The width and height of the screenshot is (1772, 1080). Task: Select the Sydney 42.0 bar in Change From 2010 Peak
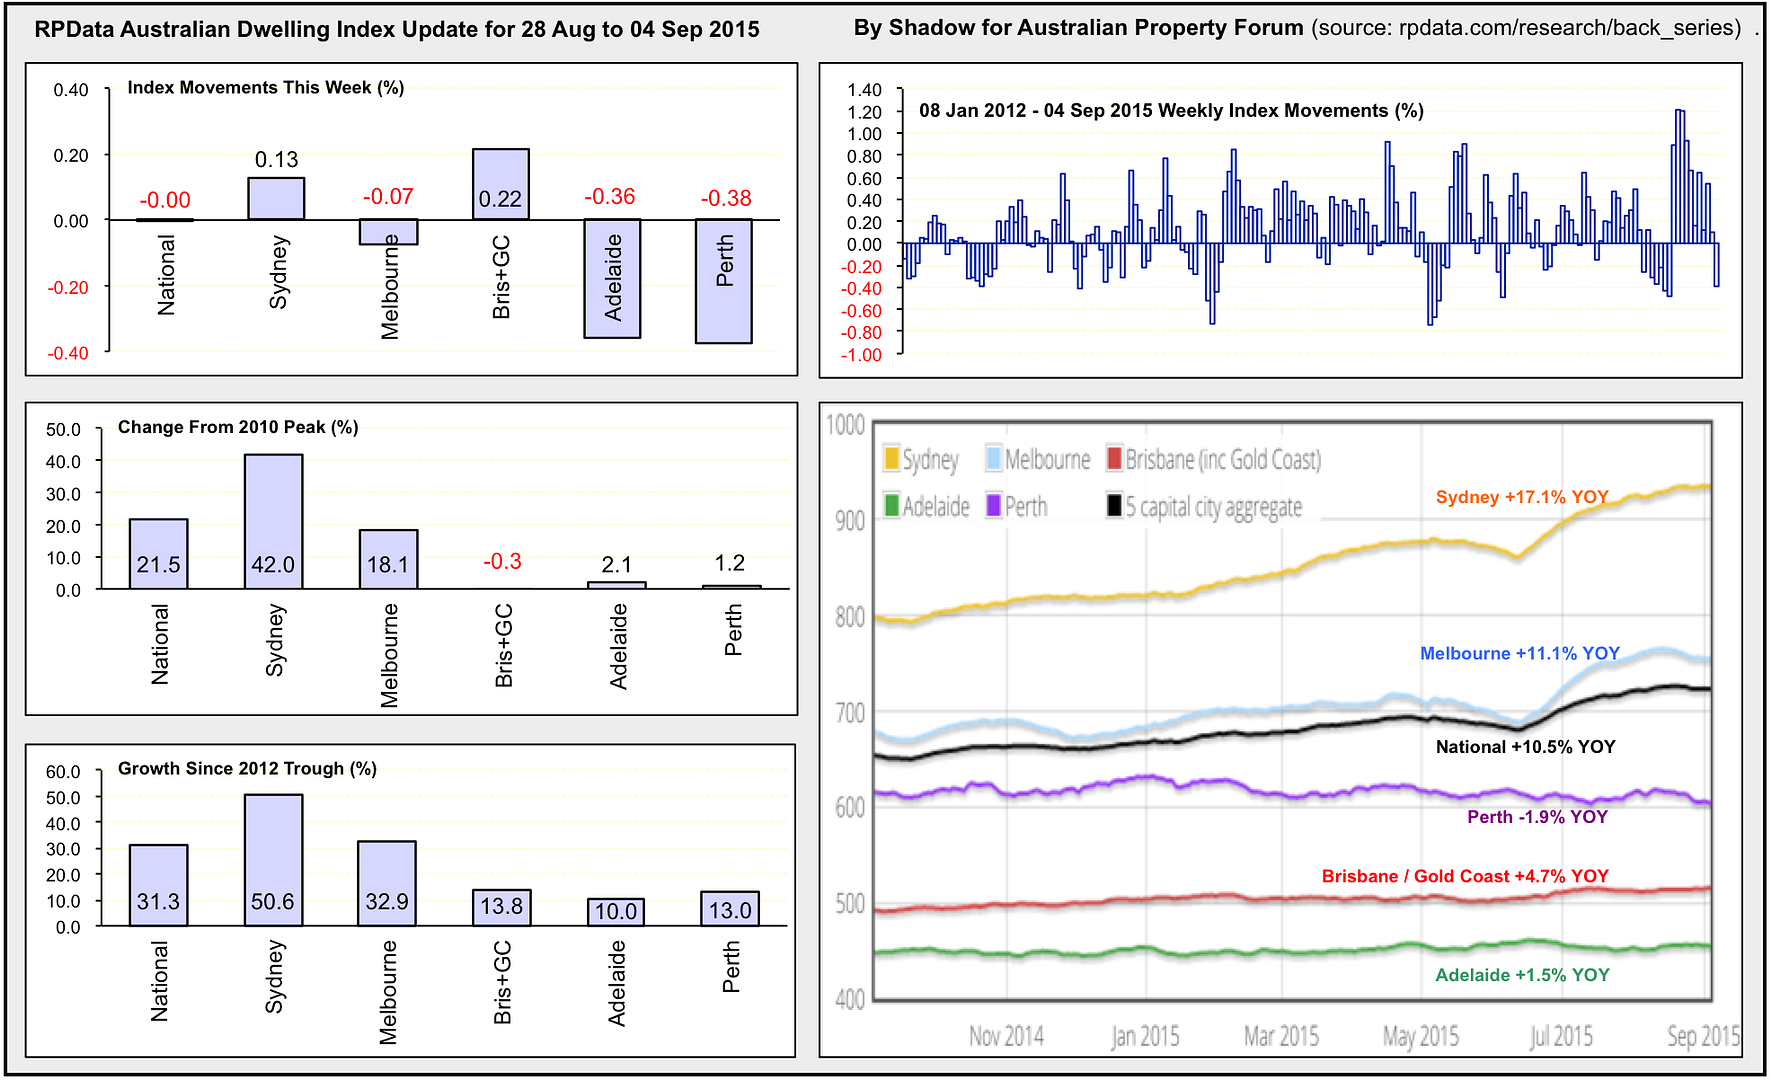pyautogui.click(x=273, y=521)
